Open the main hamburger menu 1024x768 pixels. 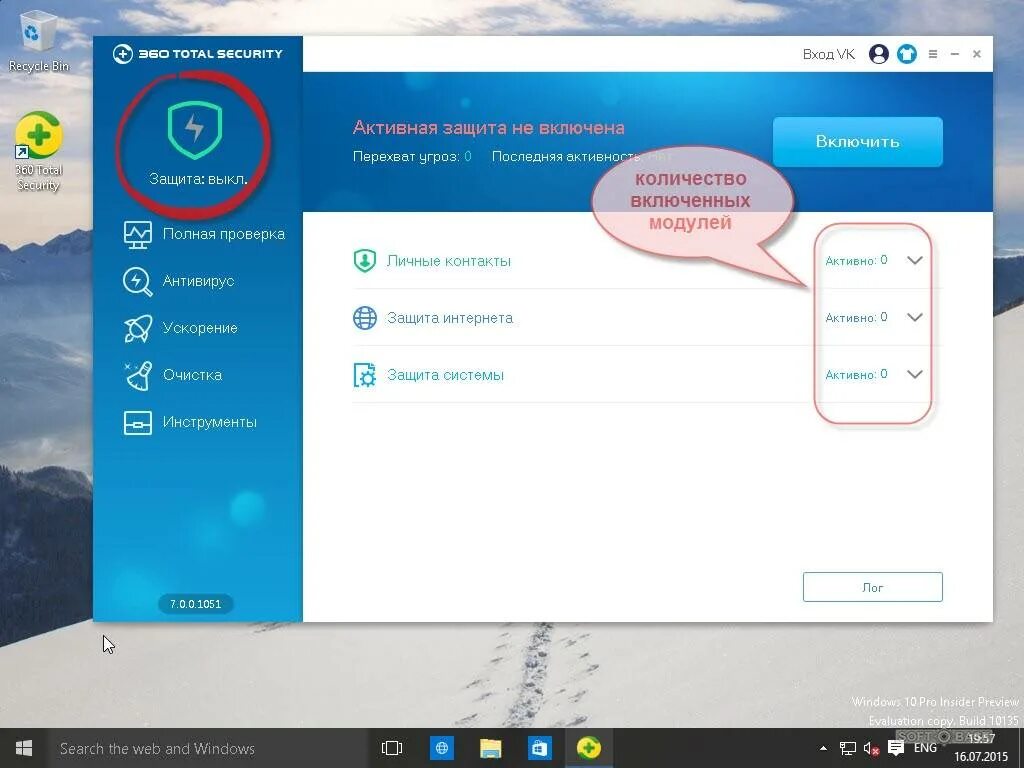click(933, 54)
